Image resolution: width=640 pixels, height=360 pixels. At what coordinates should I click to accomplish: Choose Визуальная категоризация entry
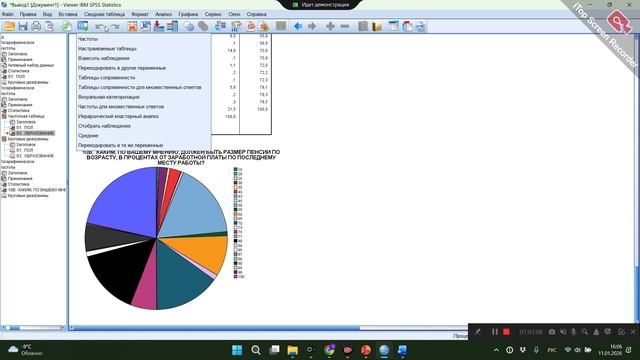144,97
